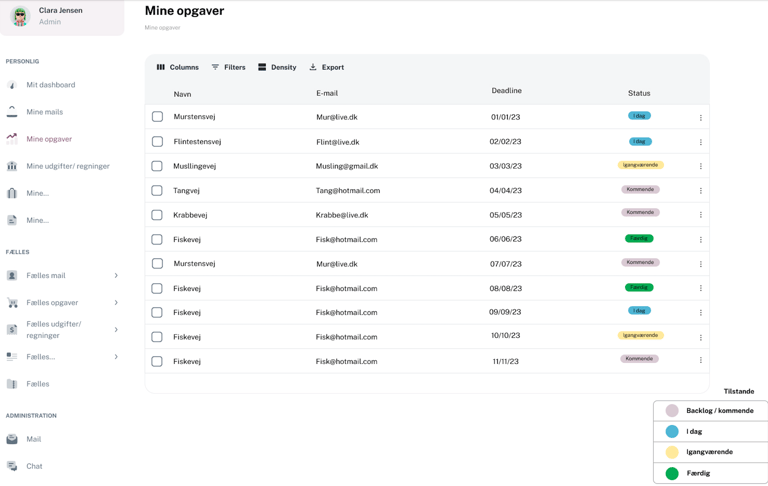The image size is (768, 486).
Task: Check the Flintestensvej row checkbox
Action: [157, 142]
